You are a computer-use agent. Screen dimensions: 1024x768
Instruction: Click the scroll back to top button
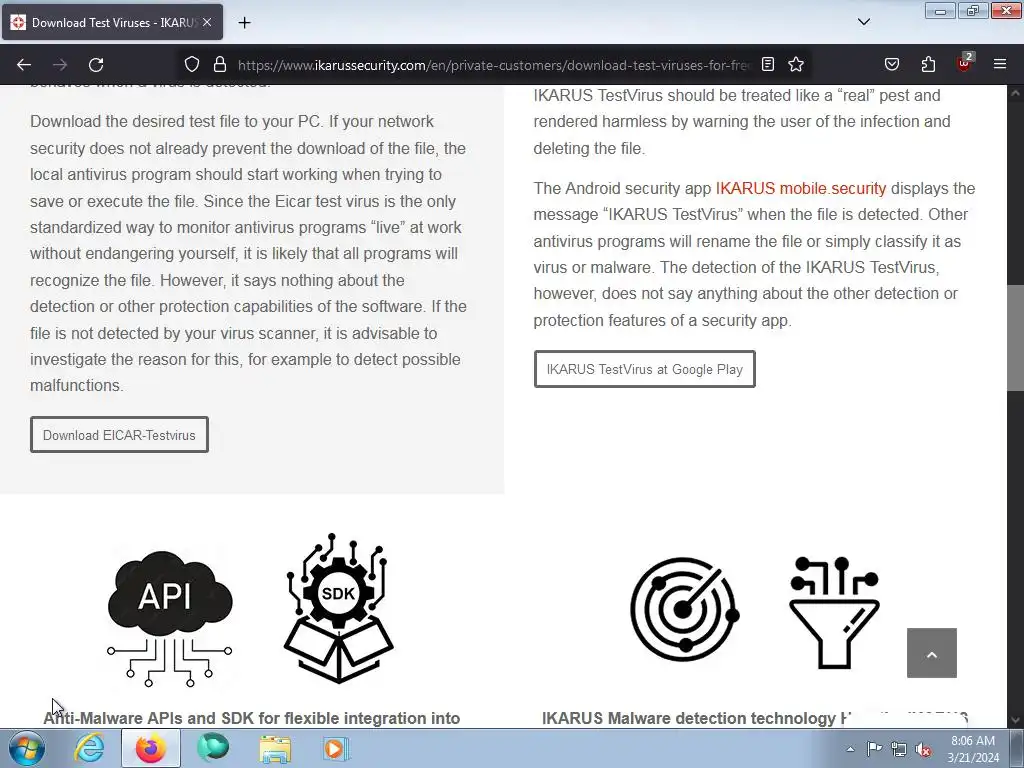point(931,653)
